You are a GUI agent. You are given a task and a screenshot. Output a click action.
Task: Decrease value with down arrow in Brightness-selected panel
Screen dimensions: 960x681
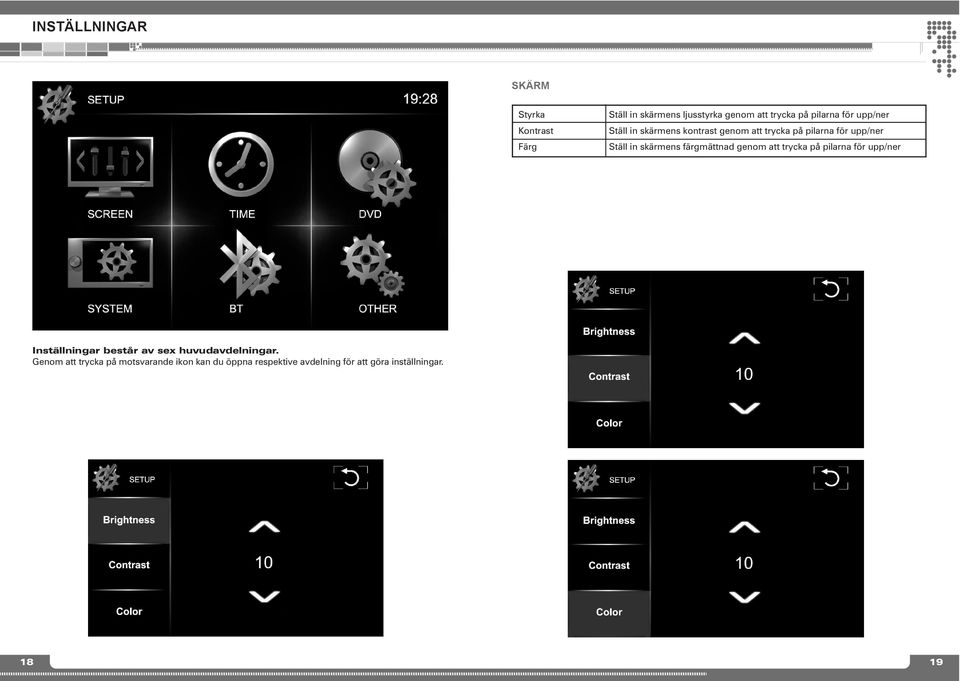264,596
